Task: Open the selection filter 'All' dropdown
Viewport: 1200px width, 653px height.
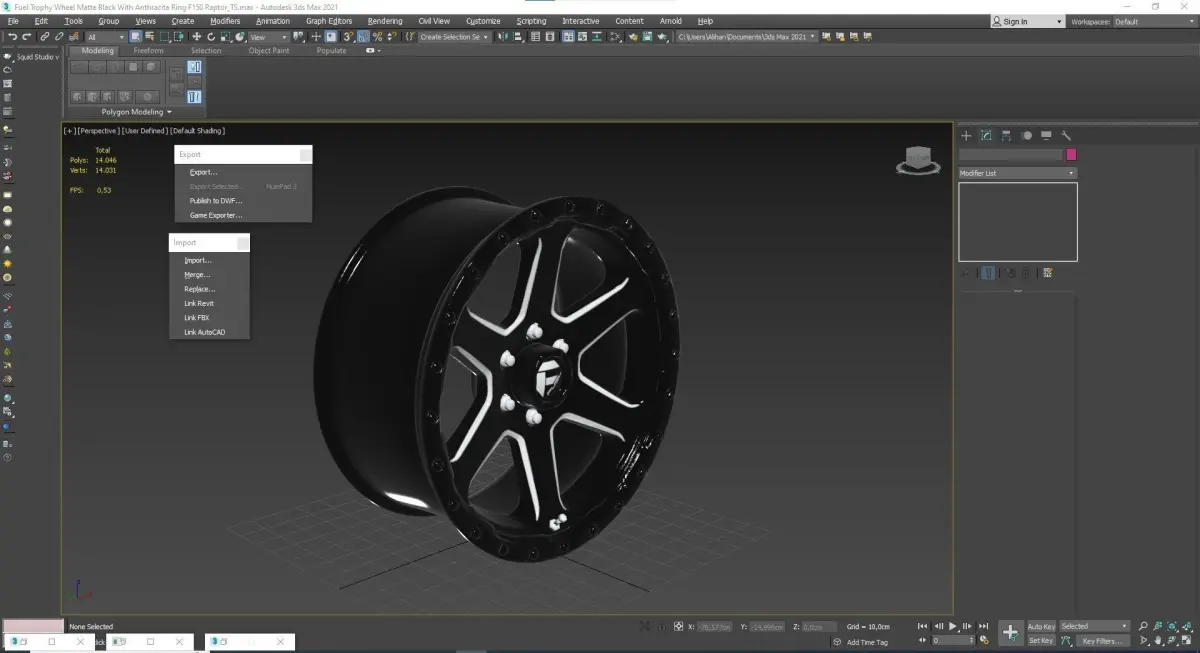Action: 105,37
